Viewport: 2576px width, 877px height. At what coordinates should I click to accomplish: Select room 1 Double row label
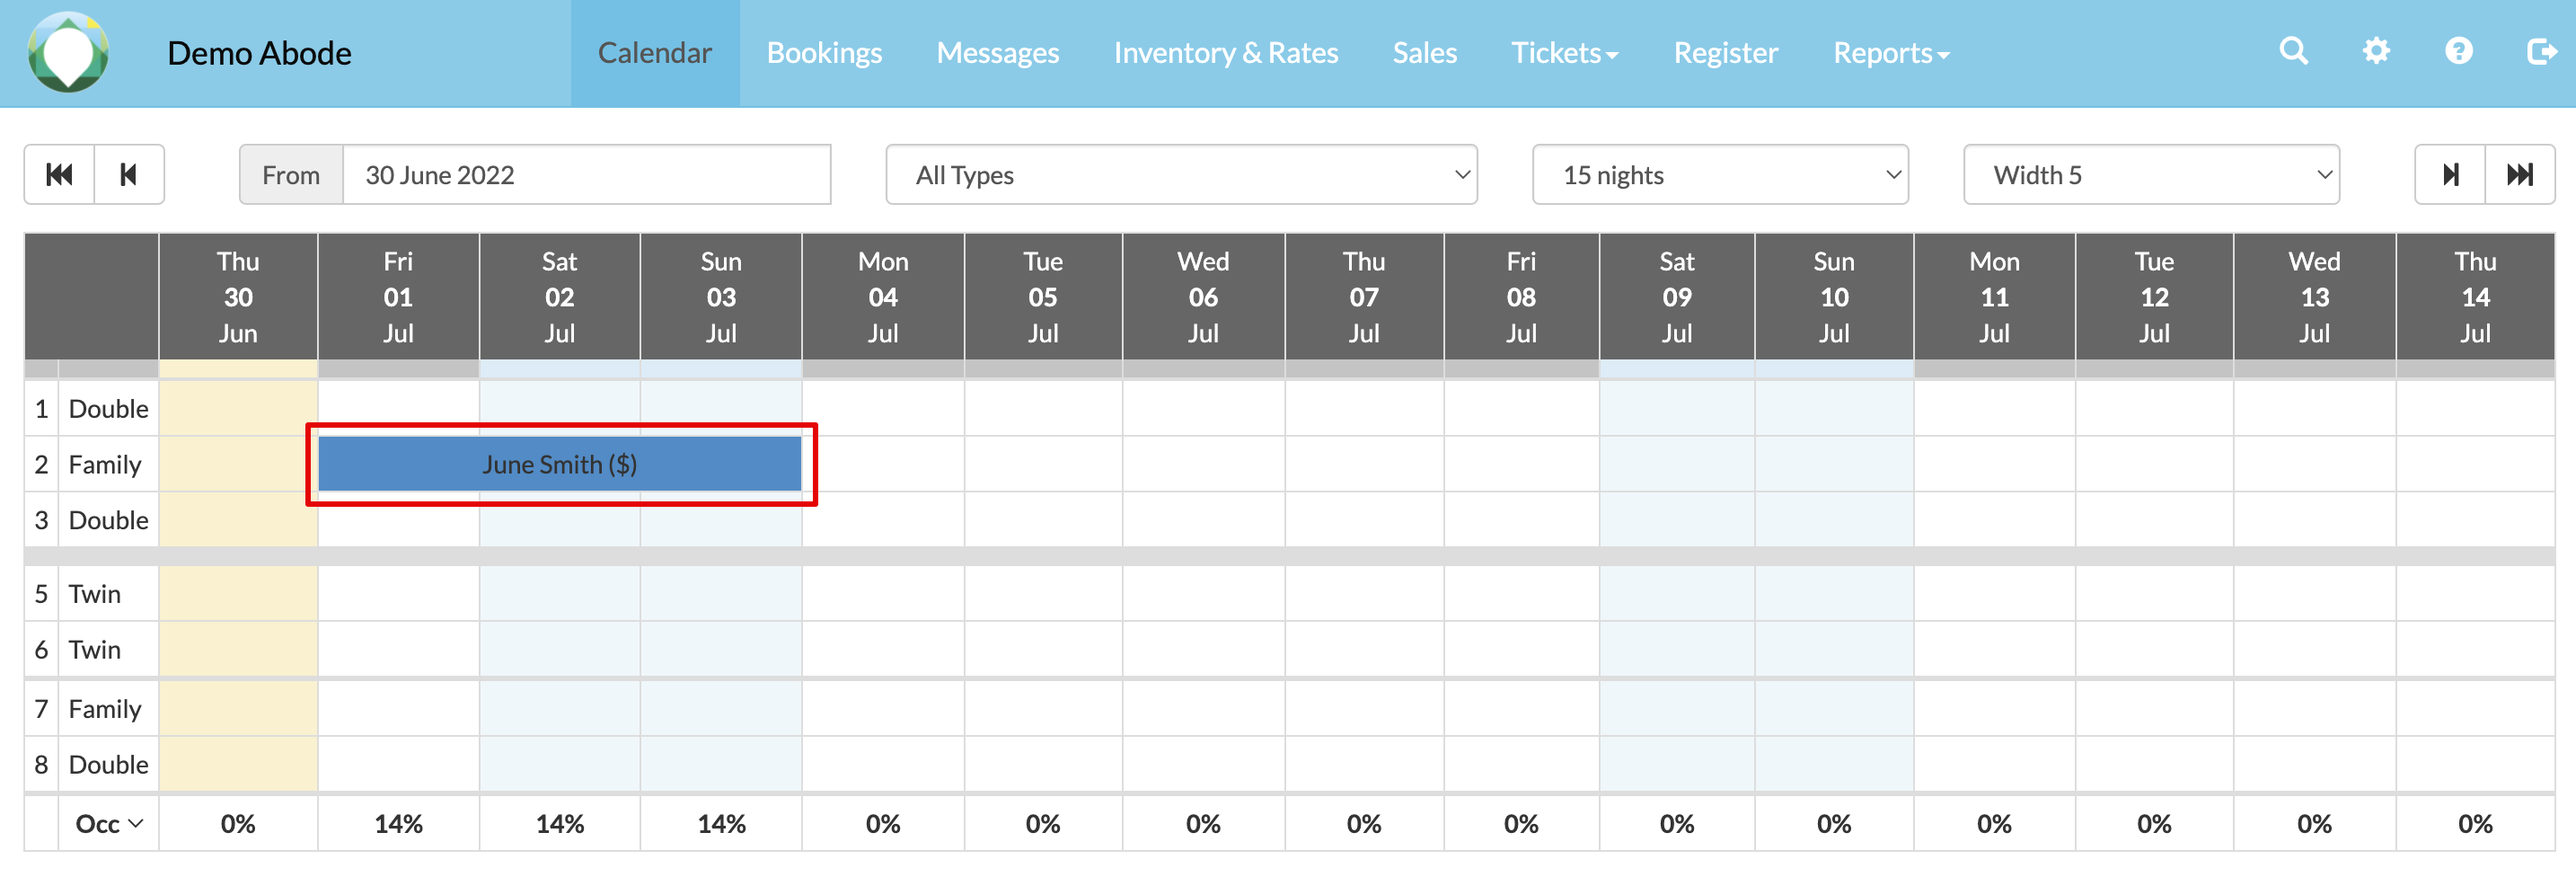tap(108, 409)
